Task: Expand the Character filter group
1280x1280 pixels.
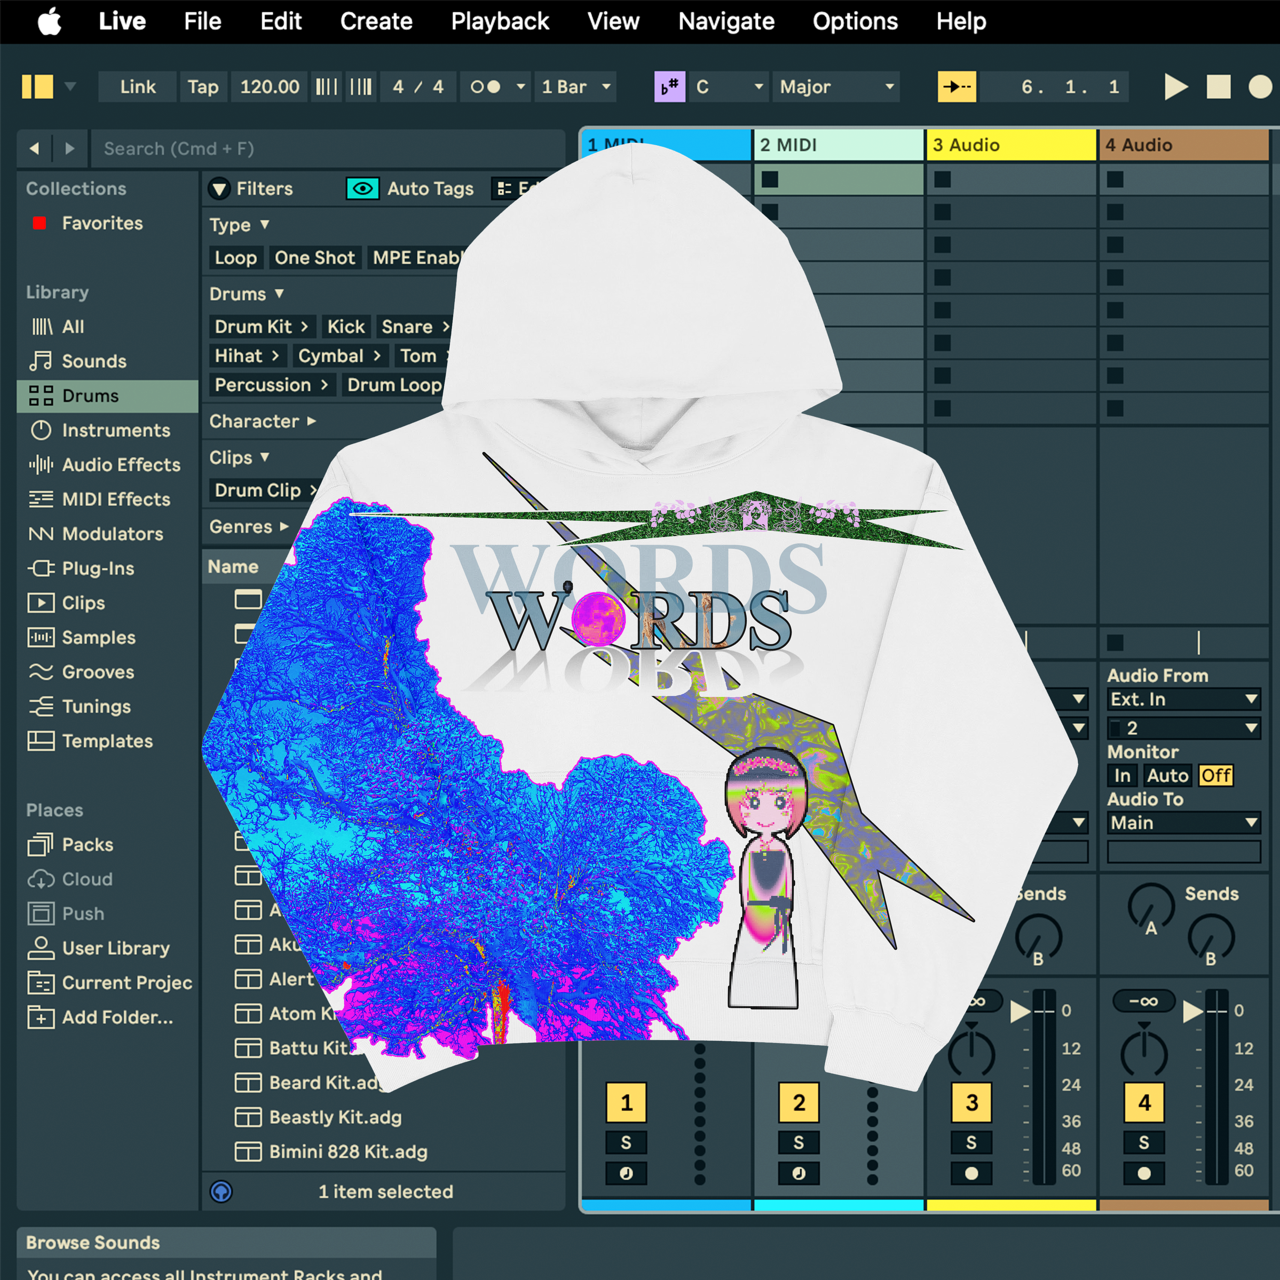Action: tap(311, 422)
